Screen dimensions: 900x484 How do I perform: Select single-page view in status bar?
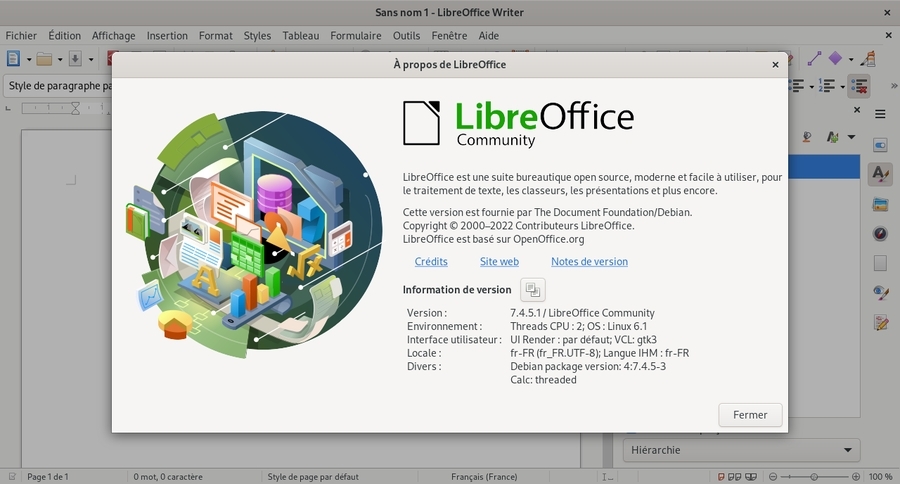click(x=721, y=477)
